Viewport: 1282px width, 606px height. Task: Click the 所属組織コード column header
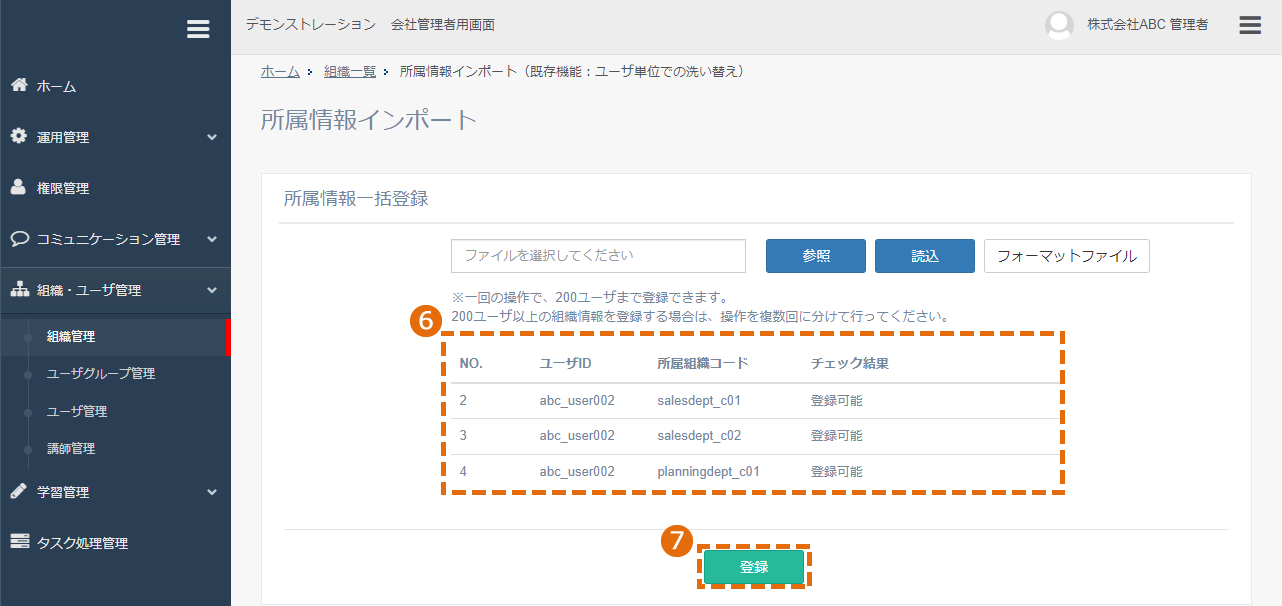click(x=703, y=364)
